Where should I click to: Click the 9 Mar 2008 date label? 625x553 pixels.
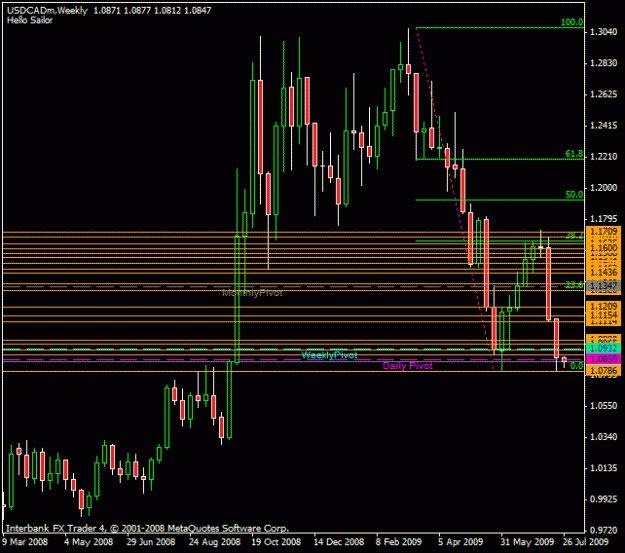pos(25,542)
